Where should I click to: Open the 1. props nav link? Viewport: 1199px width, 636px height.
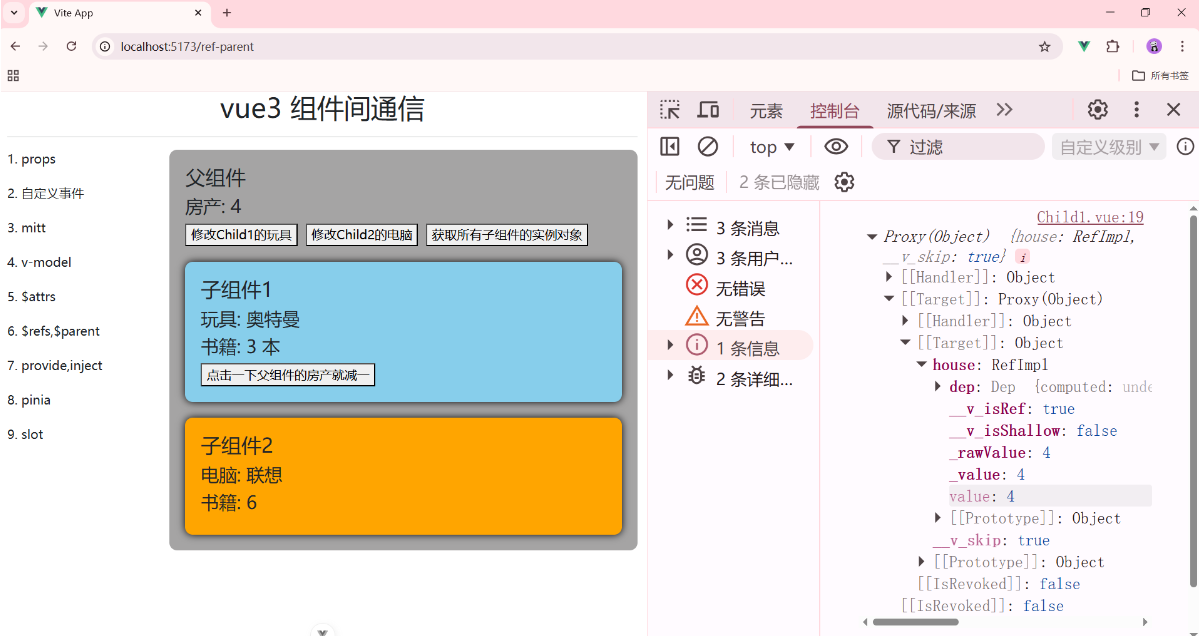click(x=31, y=159)
